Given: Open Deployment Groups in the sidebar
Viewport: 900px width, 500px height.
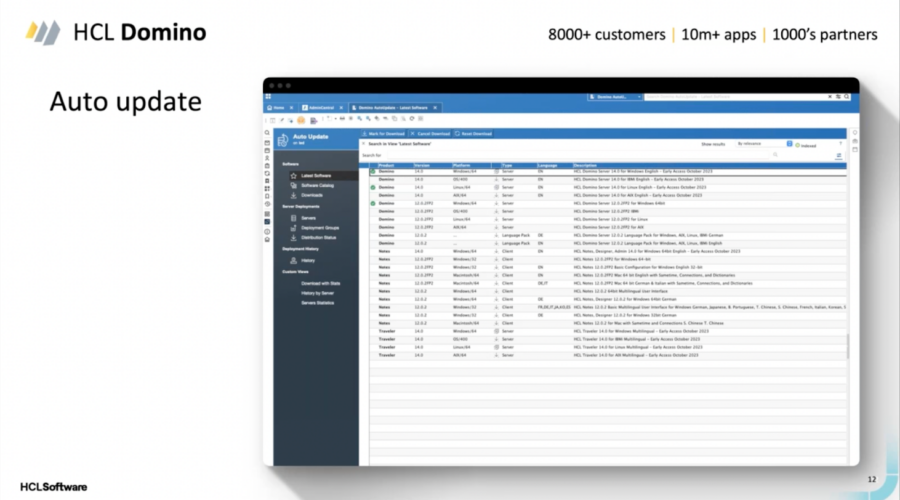Looking at the screenshot, I should (320, 228).
